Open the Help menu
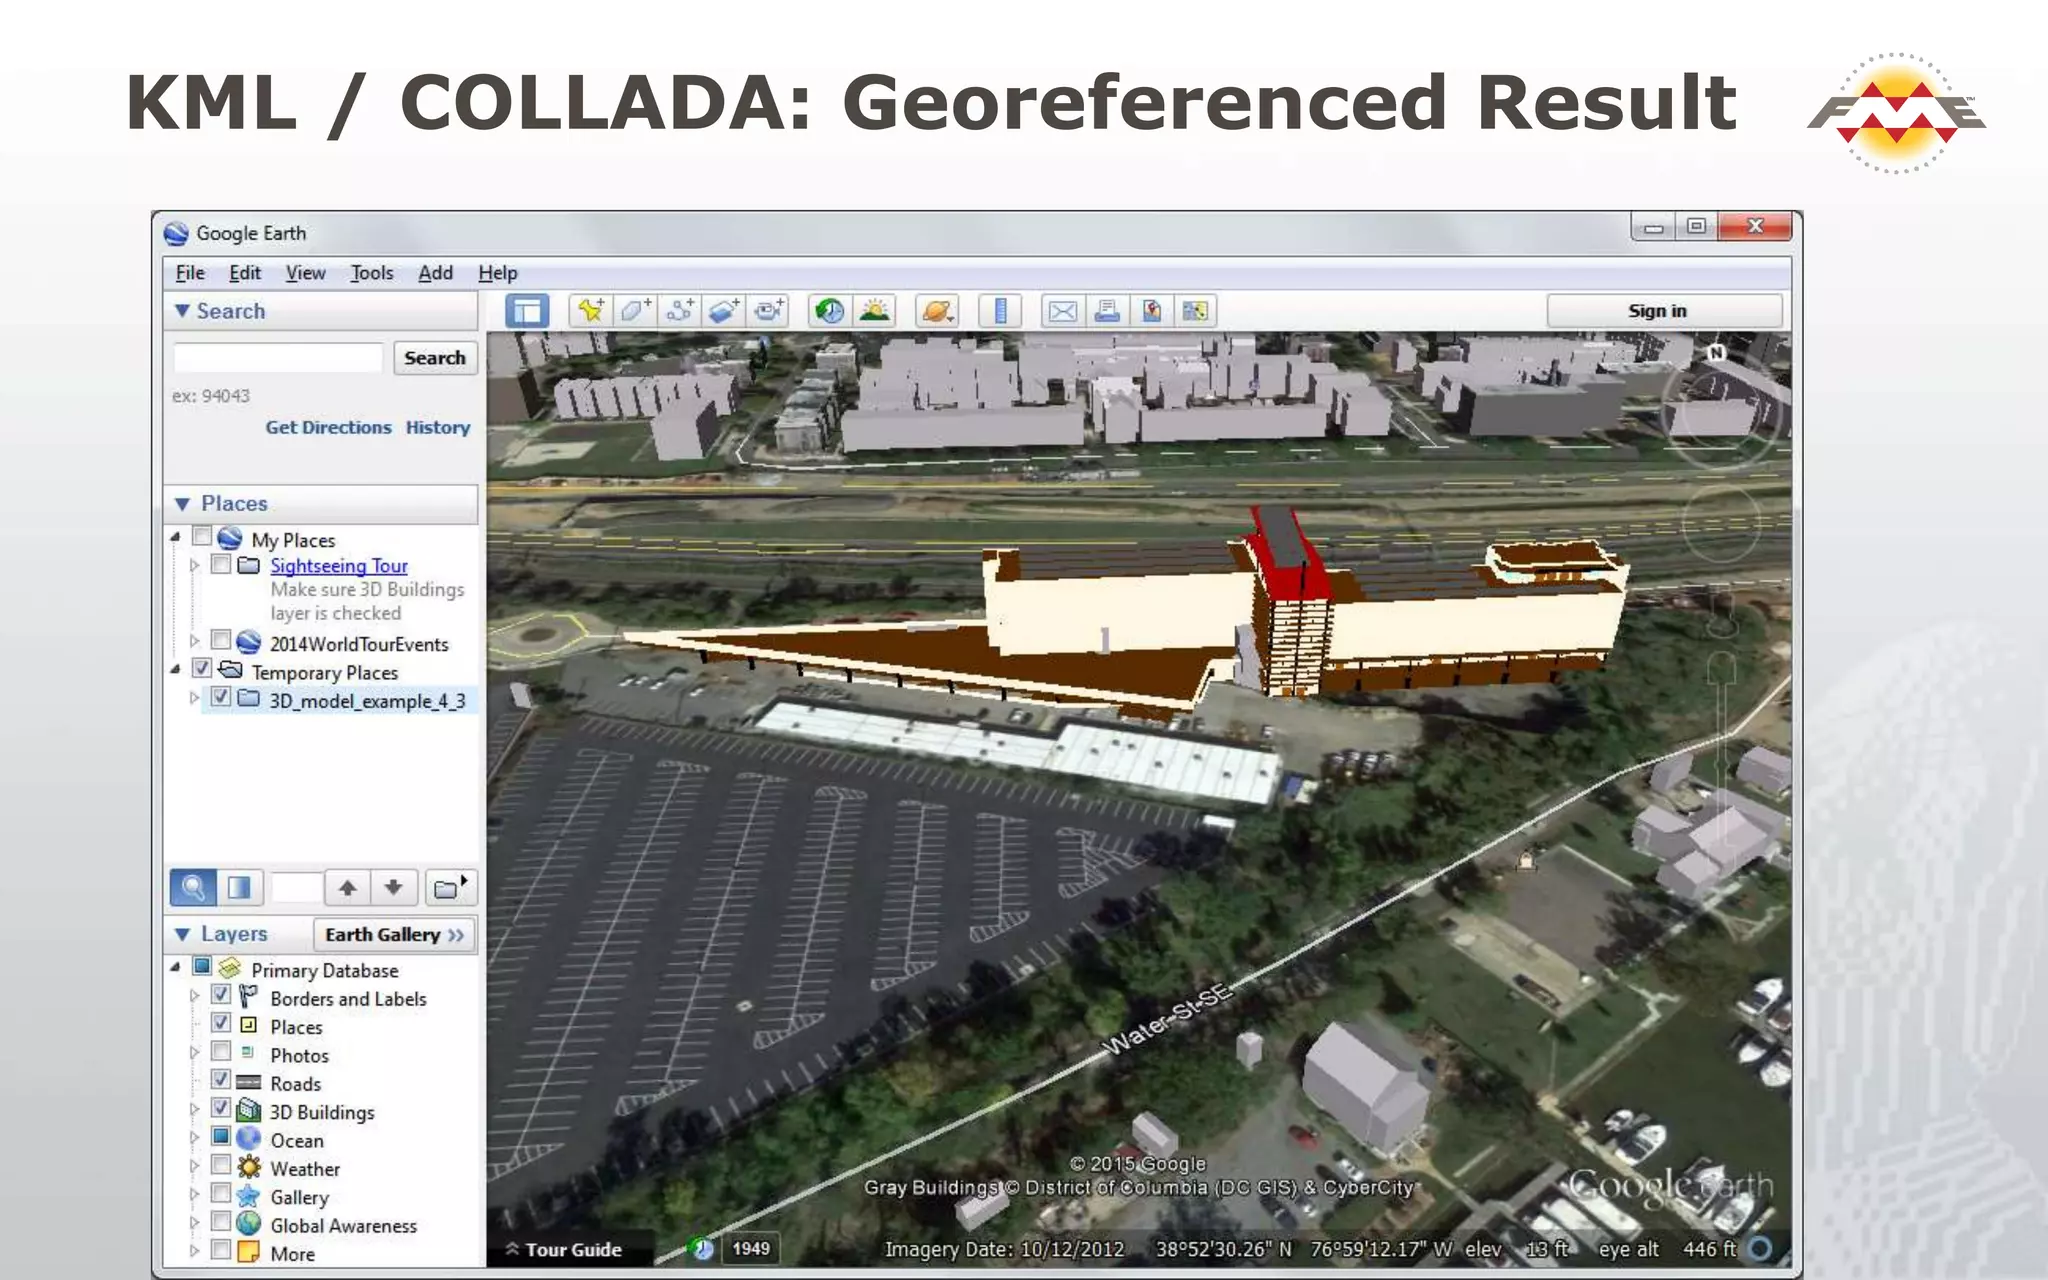2048x1280 pixels. (497, 273)
